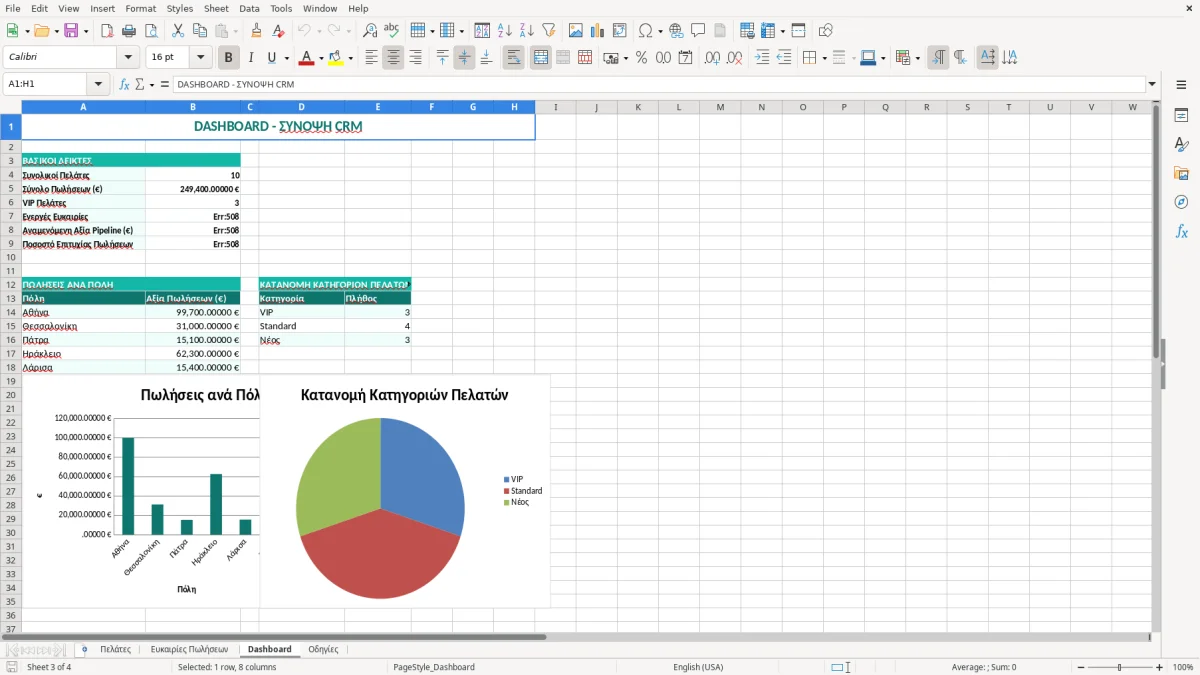Click the Increase Indent icon
The height and width of the screenshot is (675, 1200).
click(x=762, y=58)
